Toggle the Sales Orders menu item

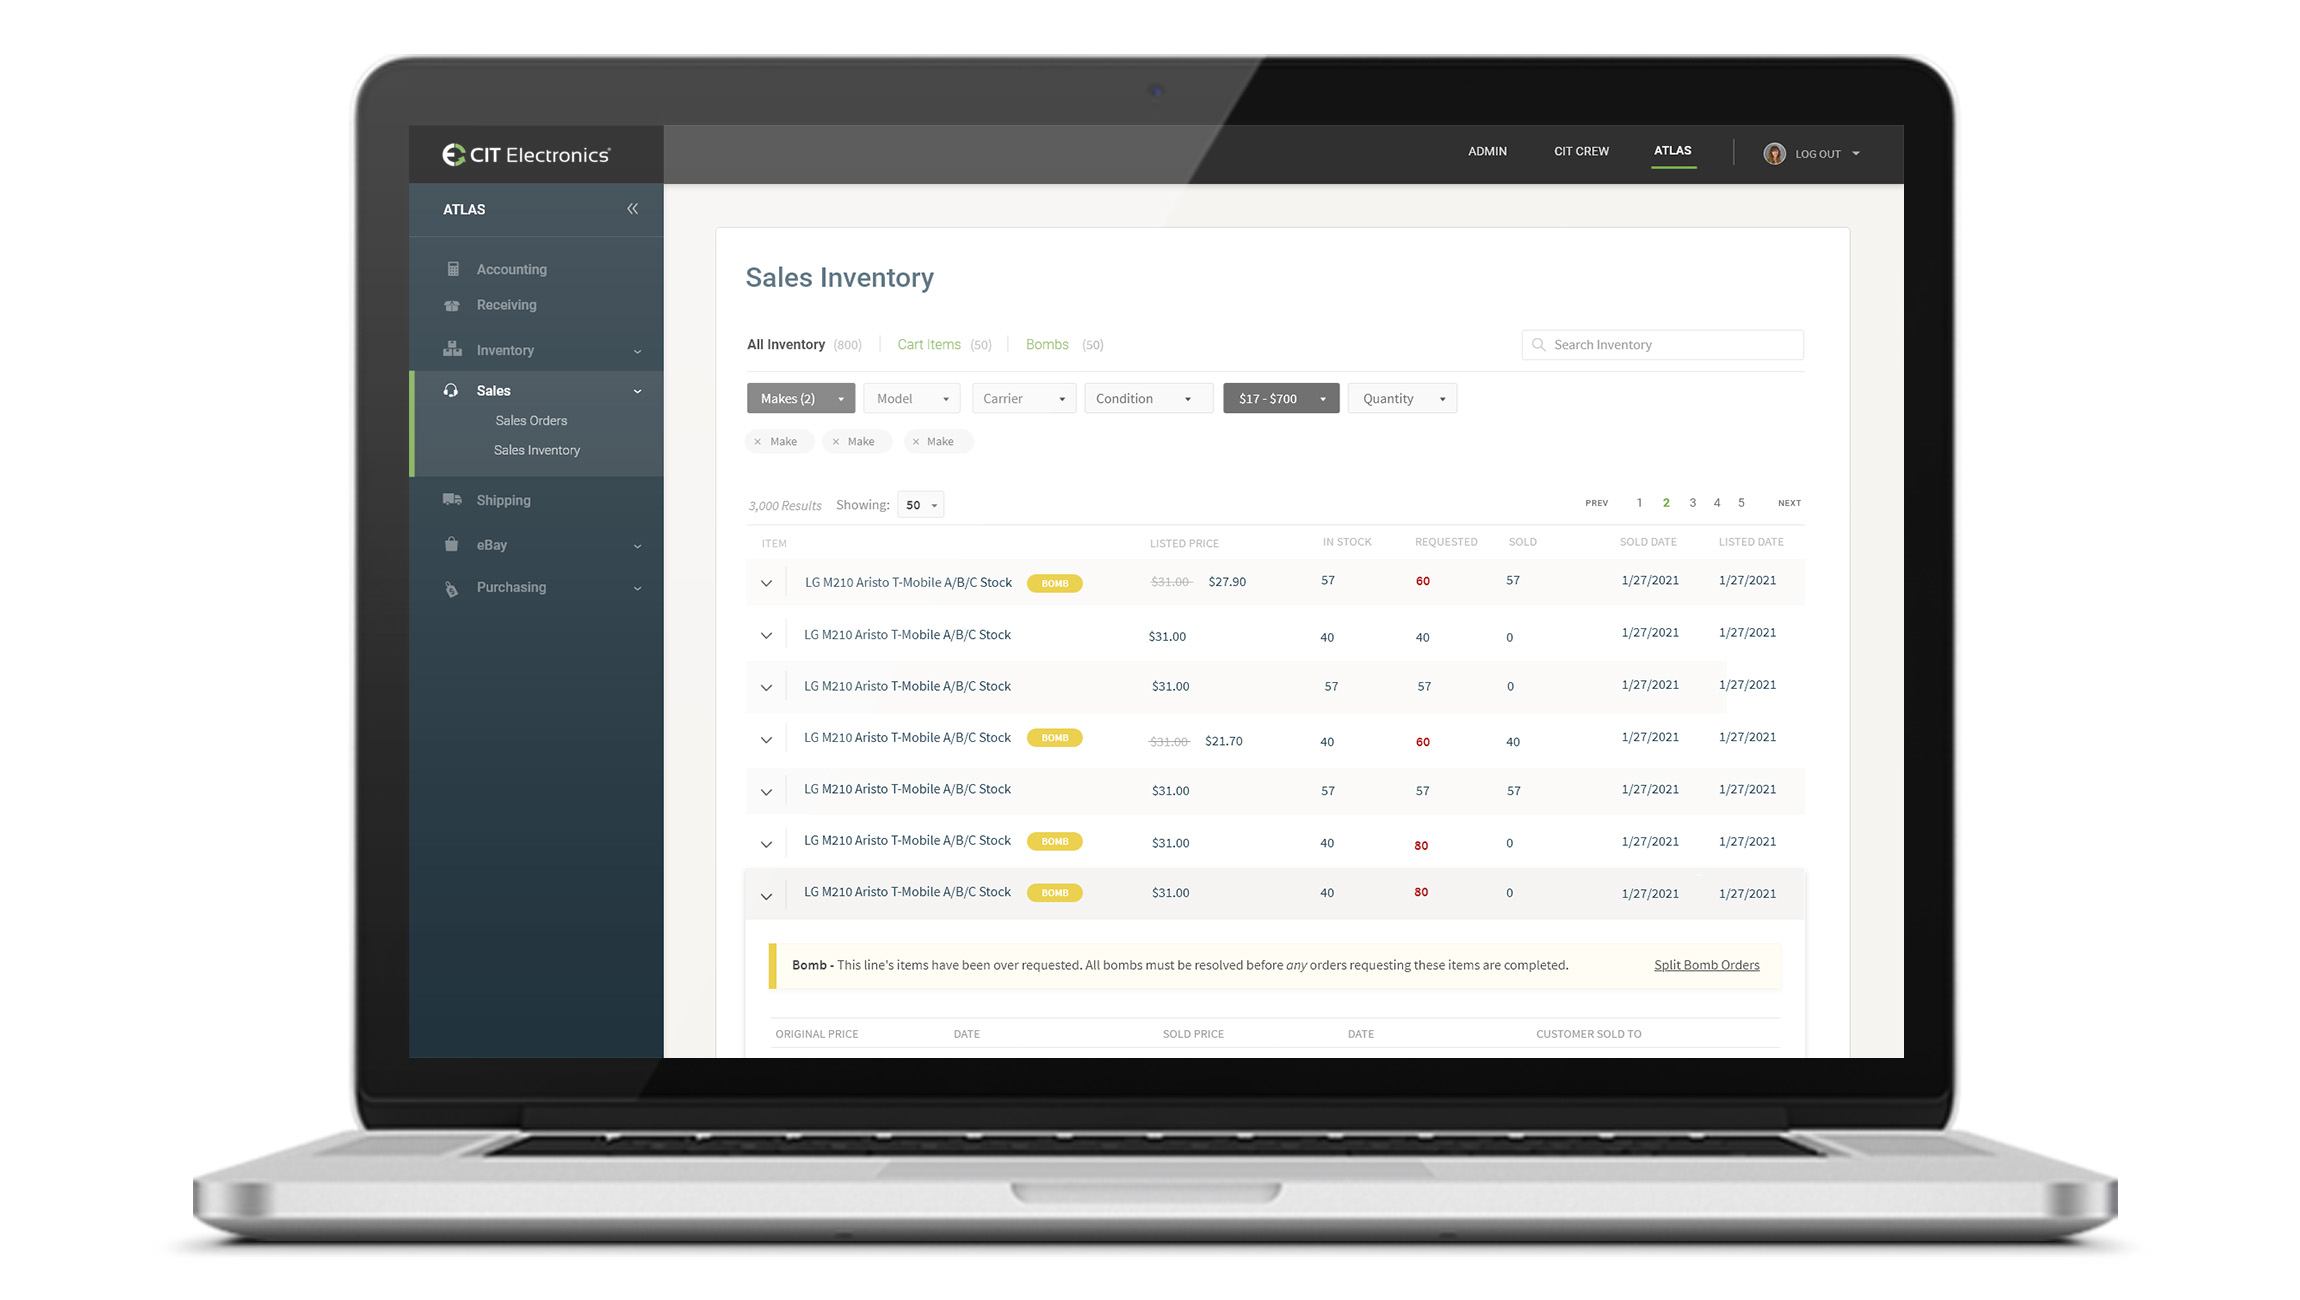(531, 420)
